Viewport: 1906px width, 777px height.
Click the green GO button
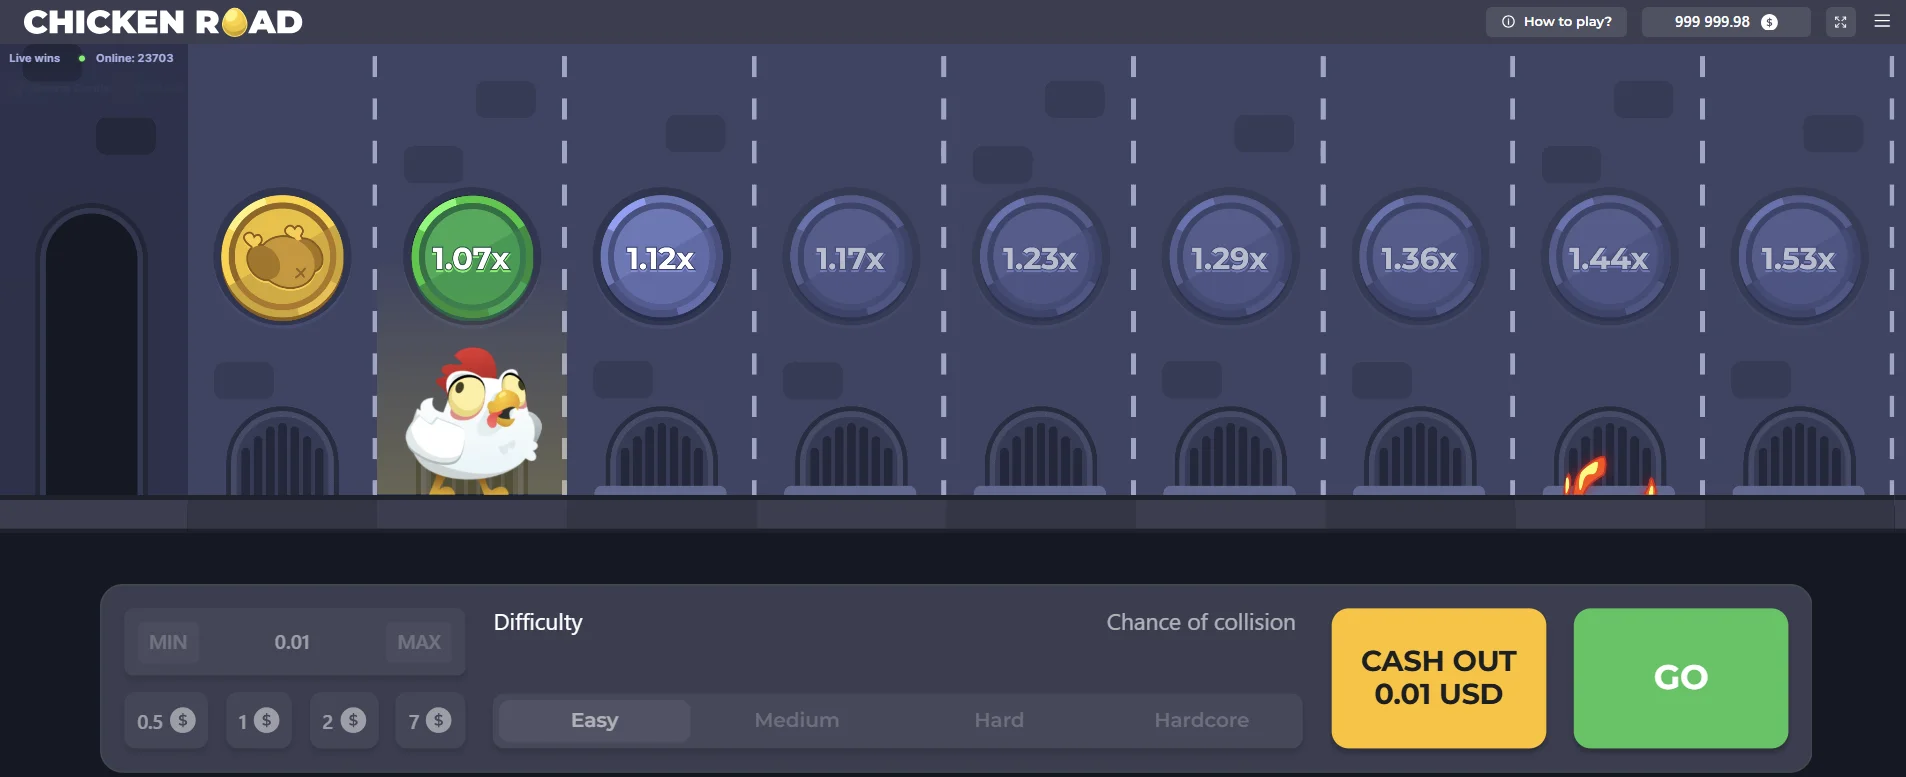pos(1681,678)
